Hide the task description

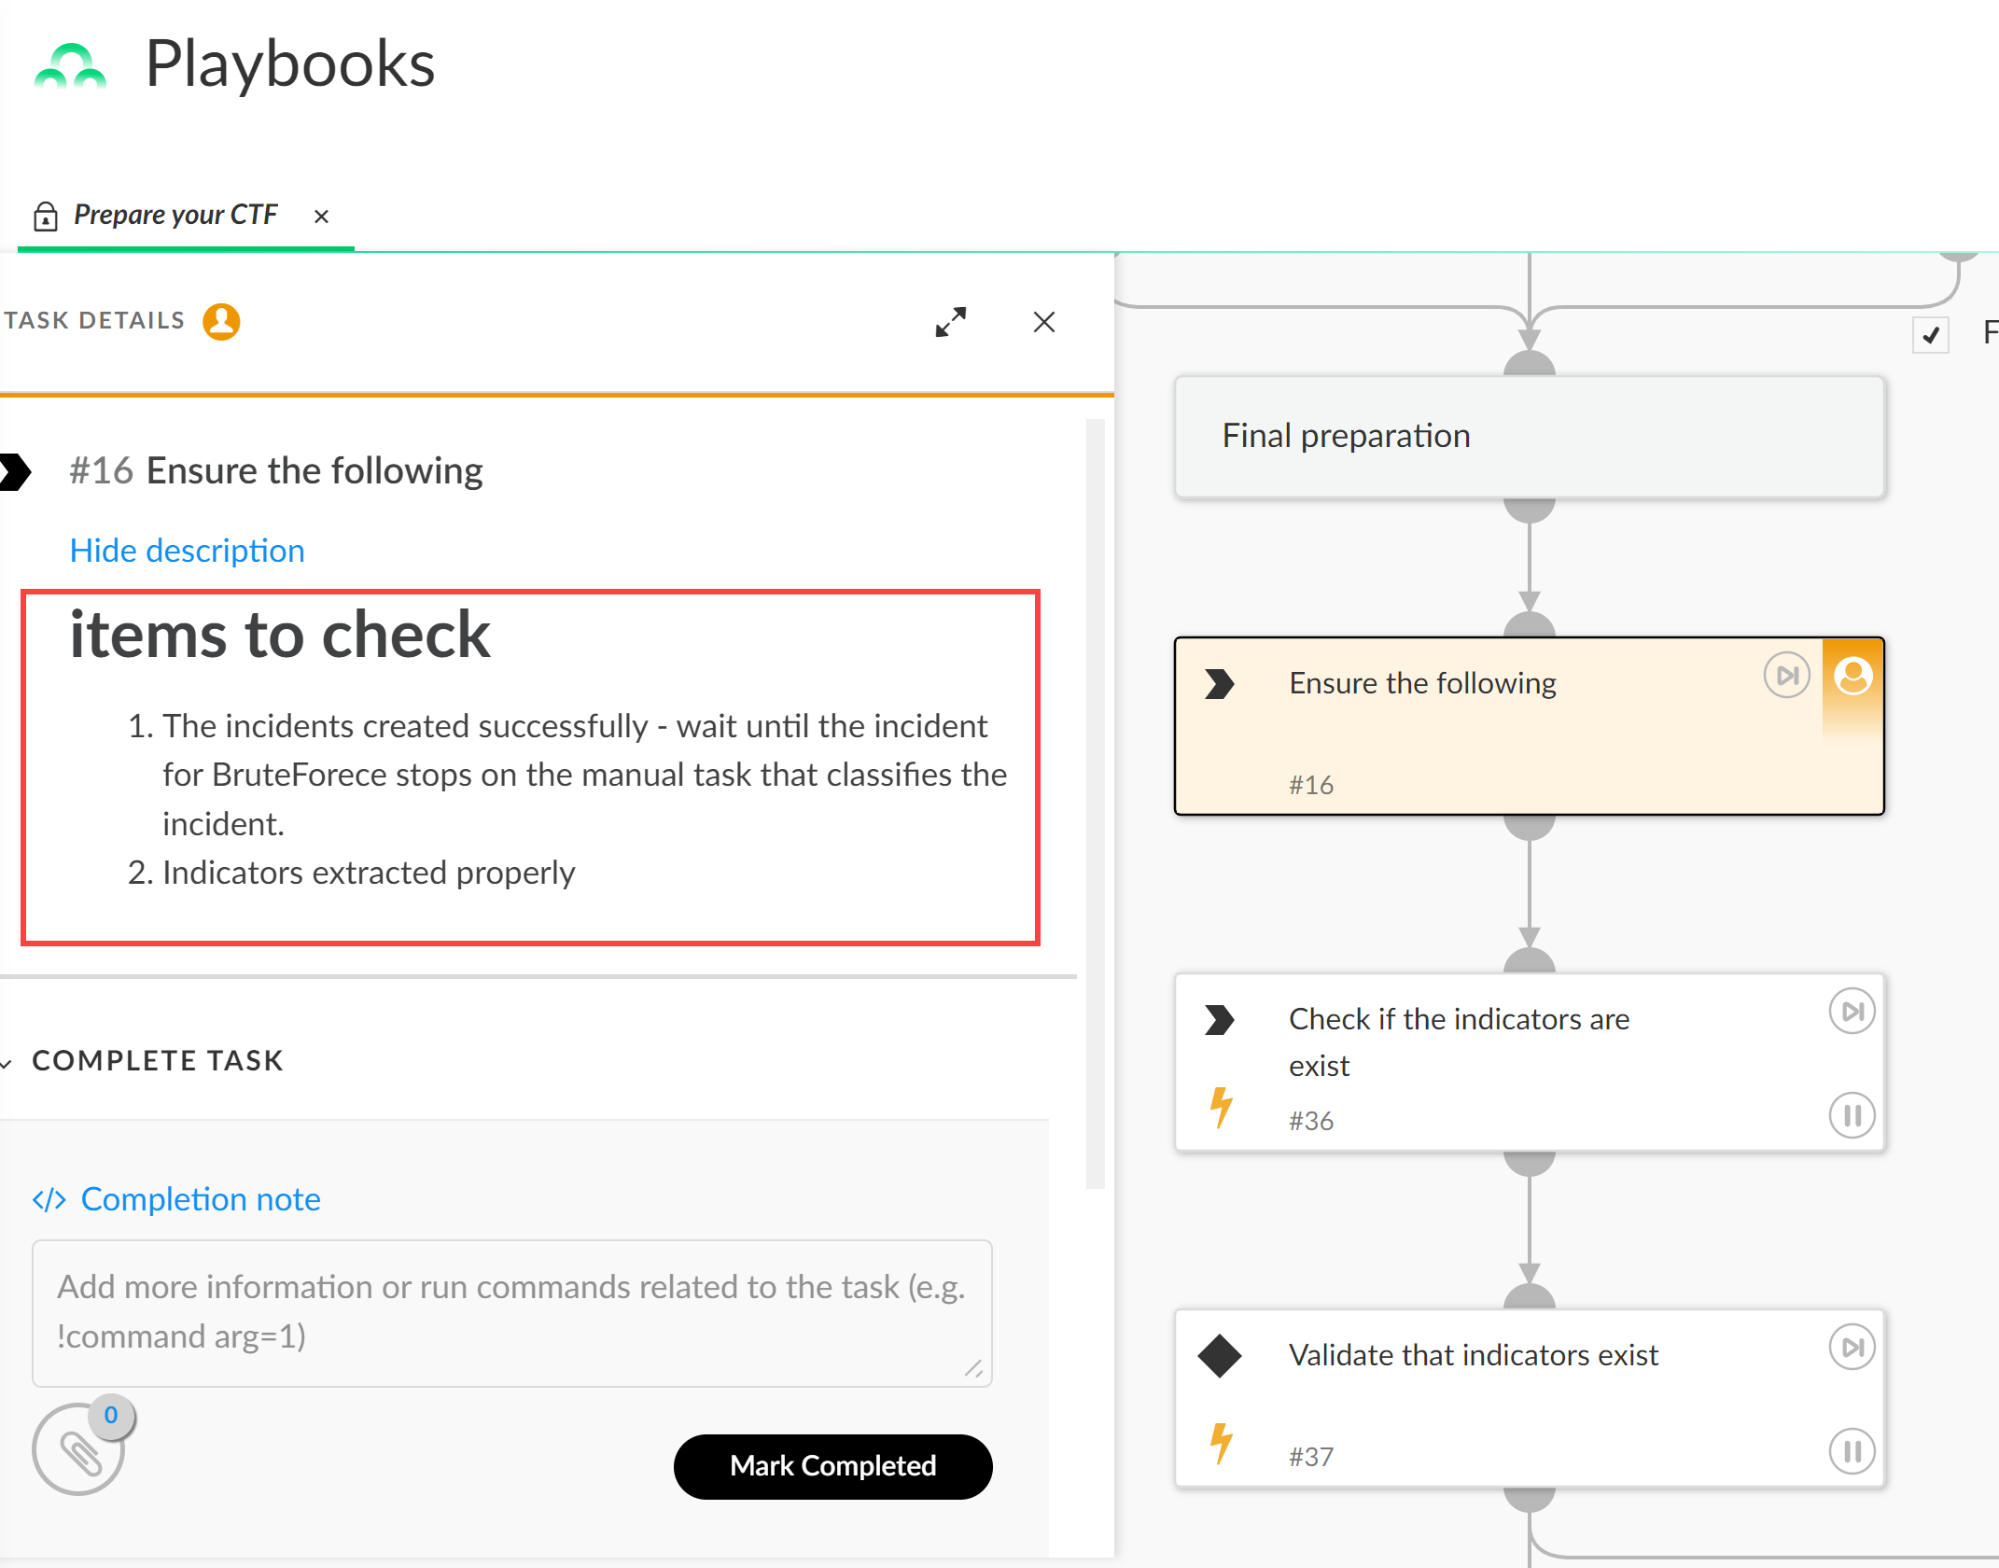tap(187, 551)
